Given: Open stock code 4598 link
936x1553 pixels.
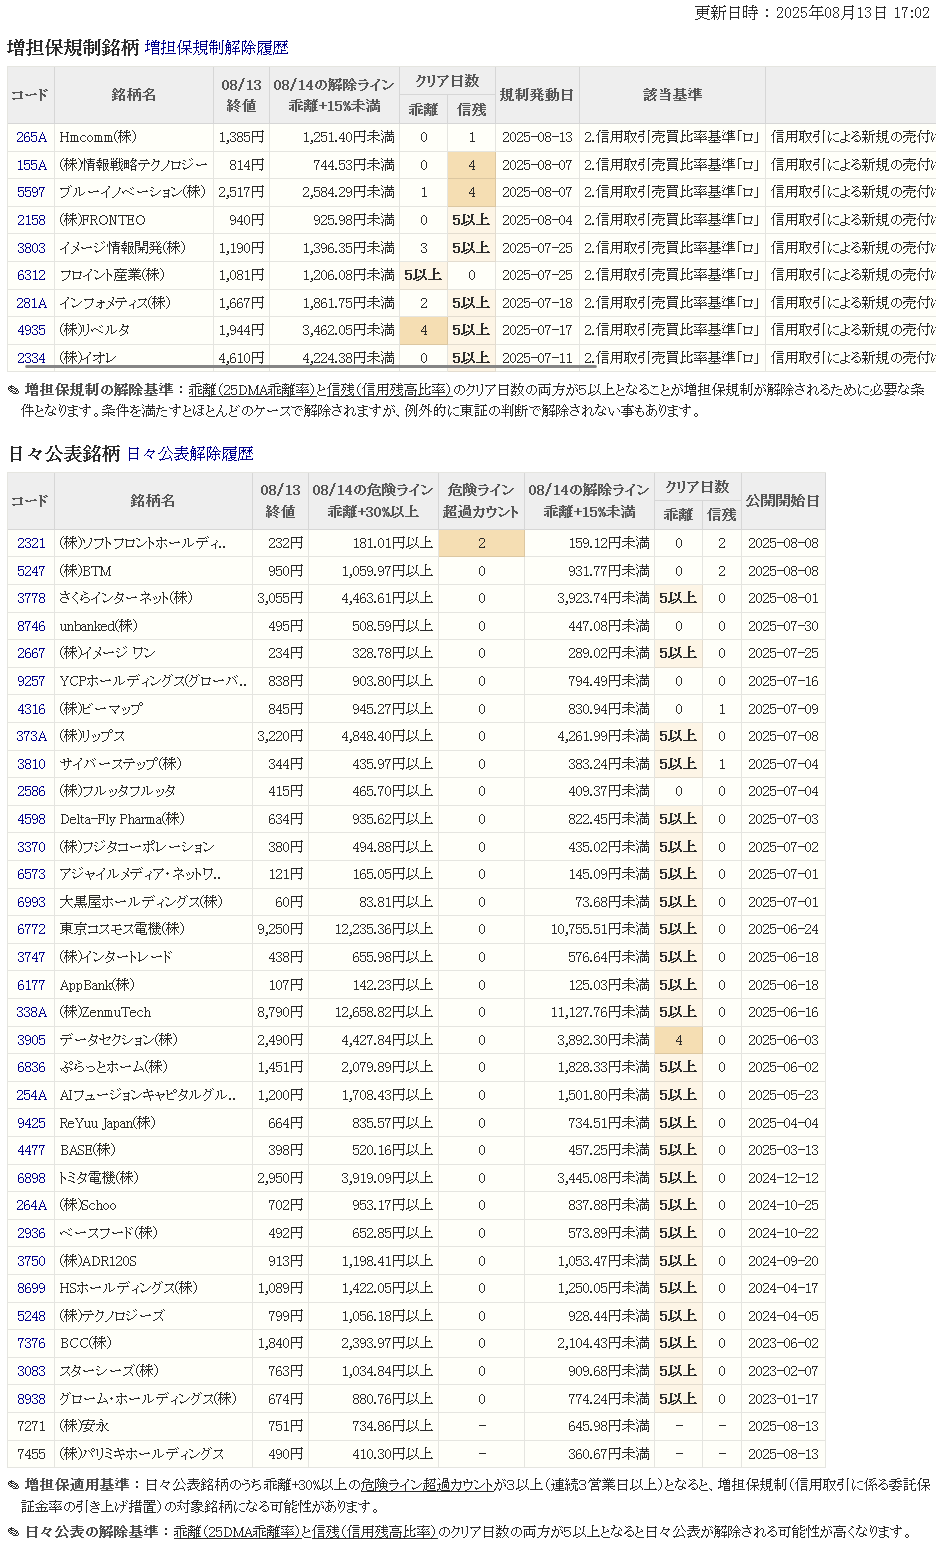Looking at the screenshot, I should click(x=31, y=819).
